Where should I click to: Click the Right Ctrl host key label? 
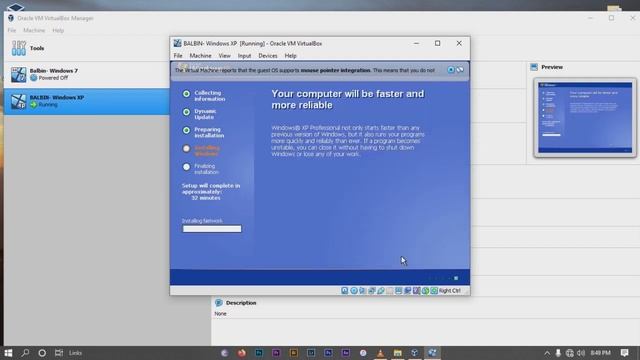click(450, 291)
